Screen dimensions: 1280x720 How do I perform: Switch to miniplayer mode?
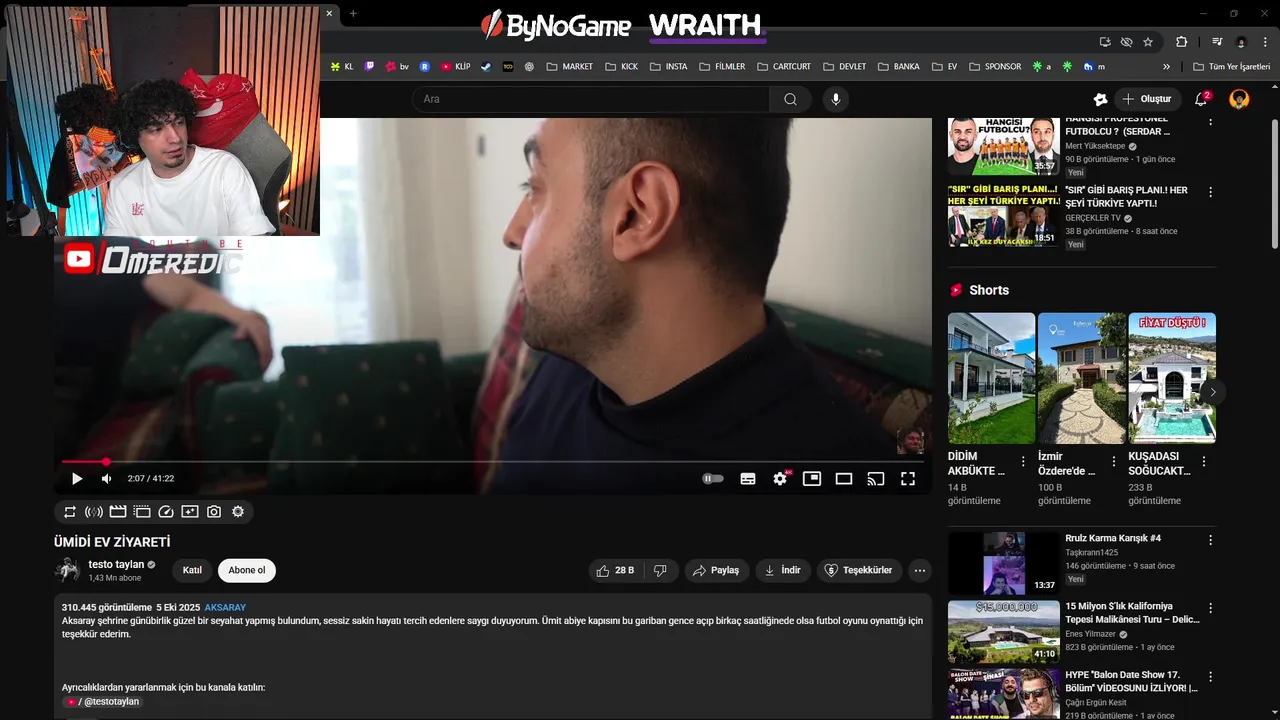click(812, 479)
